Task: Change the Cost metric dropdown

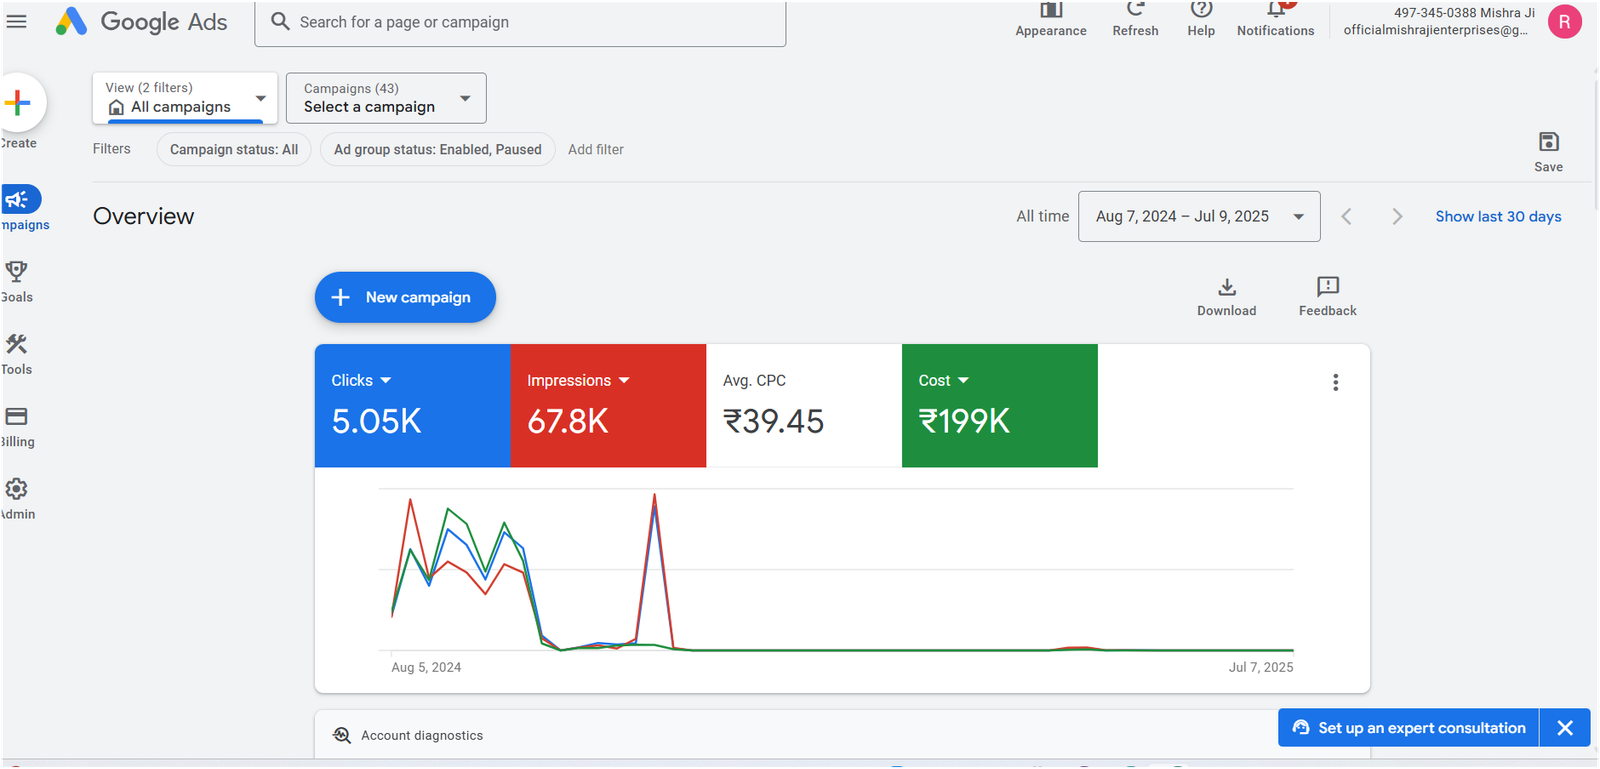Action: pyautogui.click(x=944, y=380)
